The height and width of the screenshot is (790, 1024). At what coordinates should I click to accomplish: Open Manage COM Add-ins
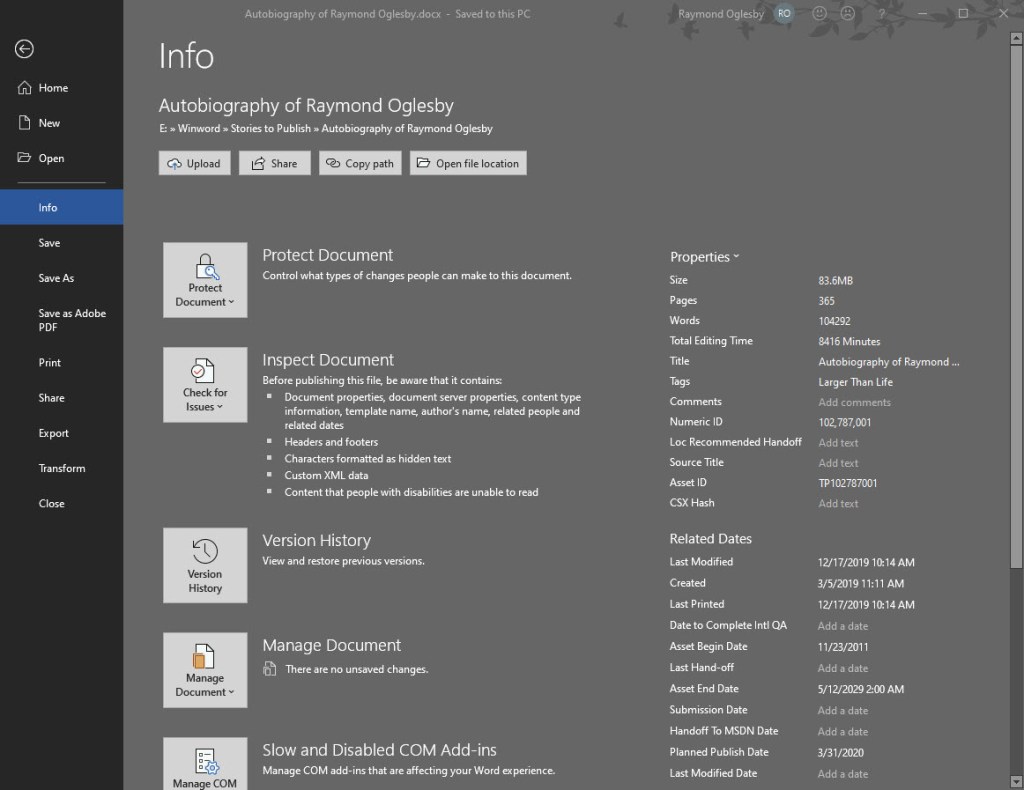tap(204, 765)
